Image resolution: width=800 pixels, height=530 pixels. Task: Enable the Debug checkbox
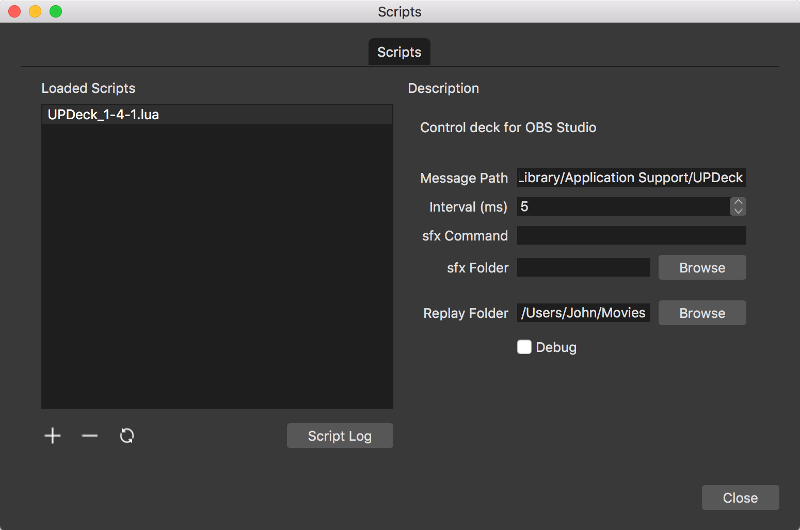pos(524,347)
